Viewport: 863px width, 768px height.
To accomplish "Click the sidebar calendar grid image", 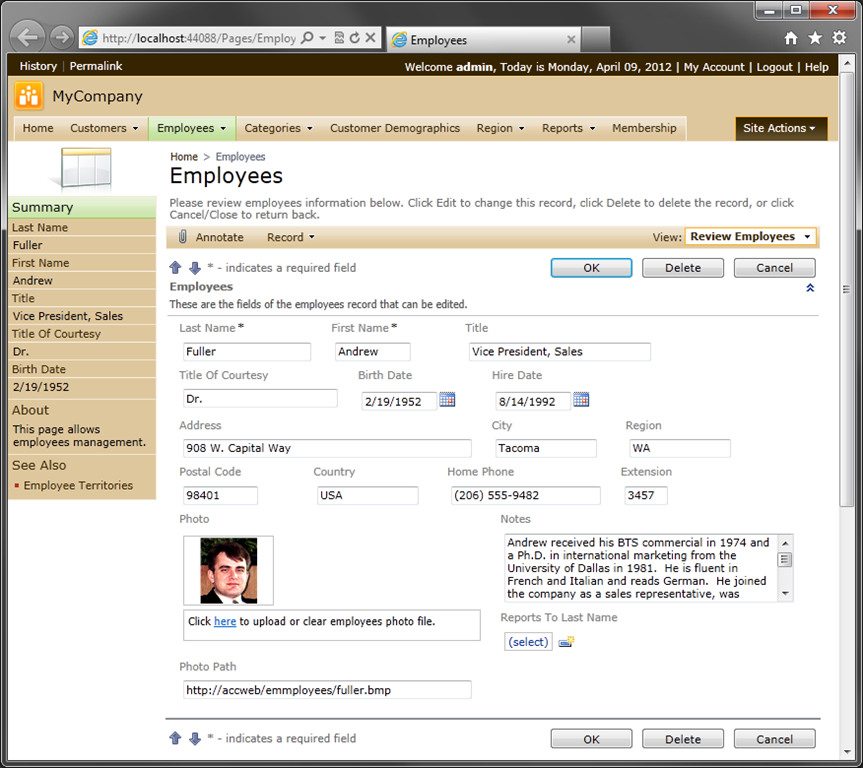I will [x=85, y=168].
